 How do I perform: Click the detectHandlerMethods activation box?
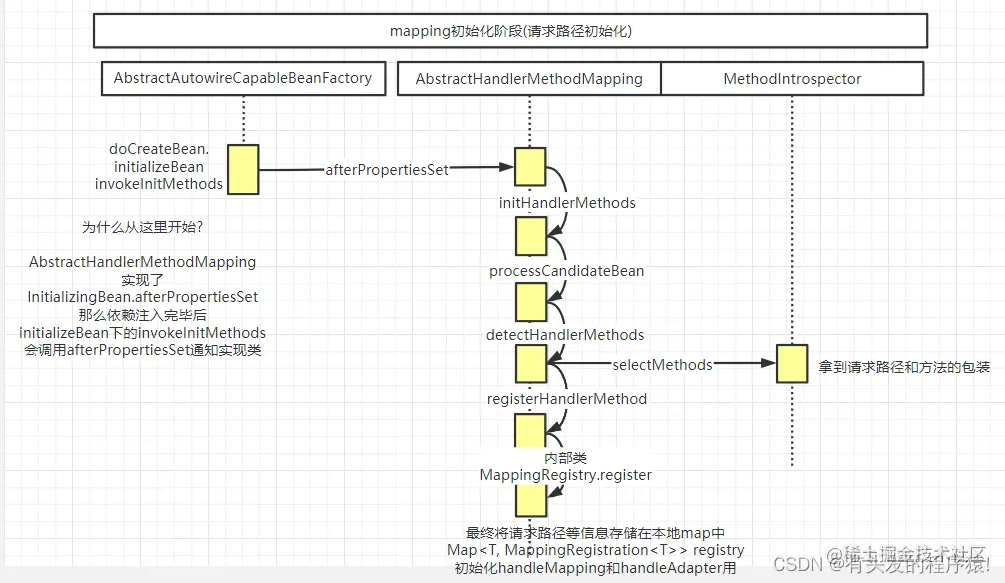[530, 301]
